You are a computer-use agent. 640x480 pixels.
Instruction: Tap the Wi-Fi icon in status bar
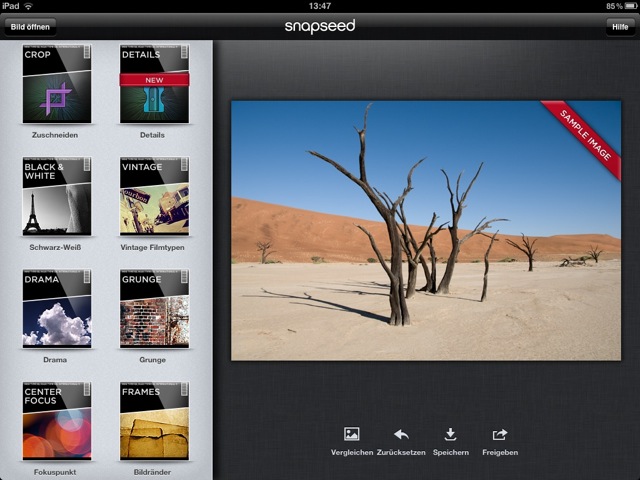[28, 6]
